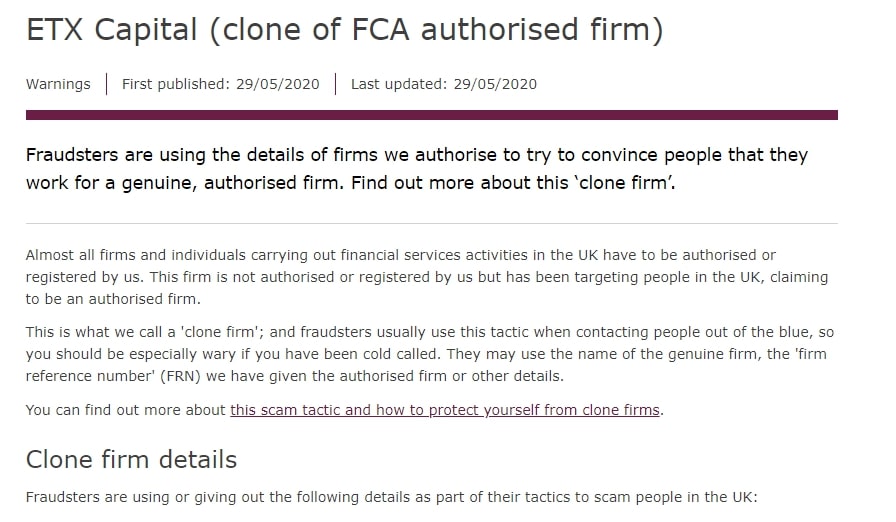This screenshot has height=522, width=896.
Task: Click the vertical divider before "Last updated"
Action: pos(336,84)
